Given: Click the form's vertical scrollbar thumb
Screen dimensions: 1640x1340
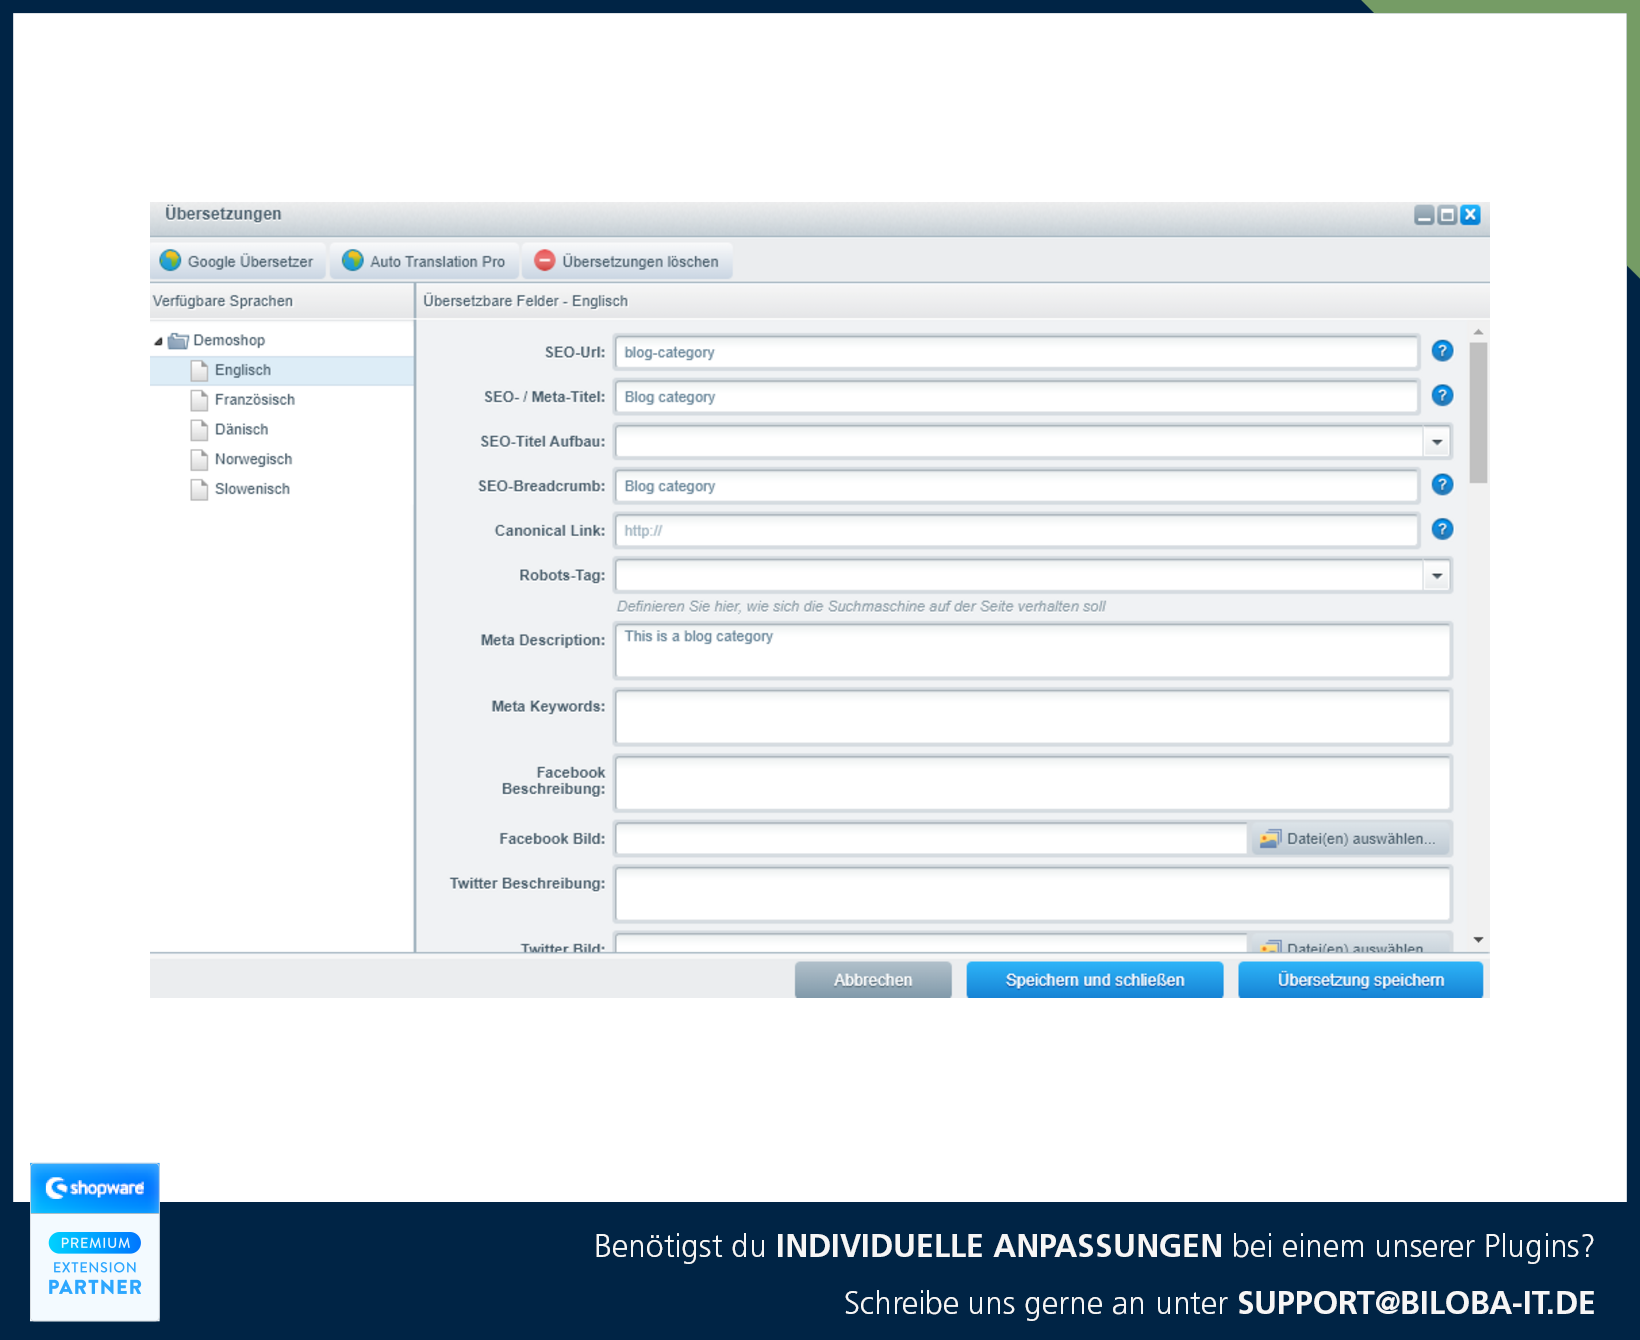Looking at the screenshot, I should coord(1478,413).
